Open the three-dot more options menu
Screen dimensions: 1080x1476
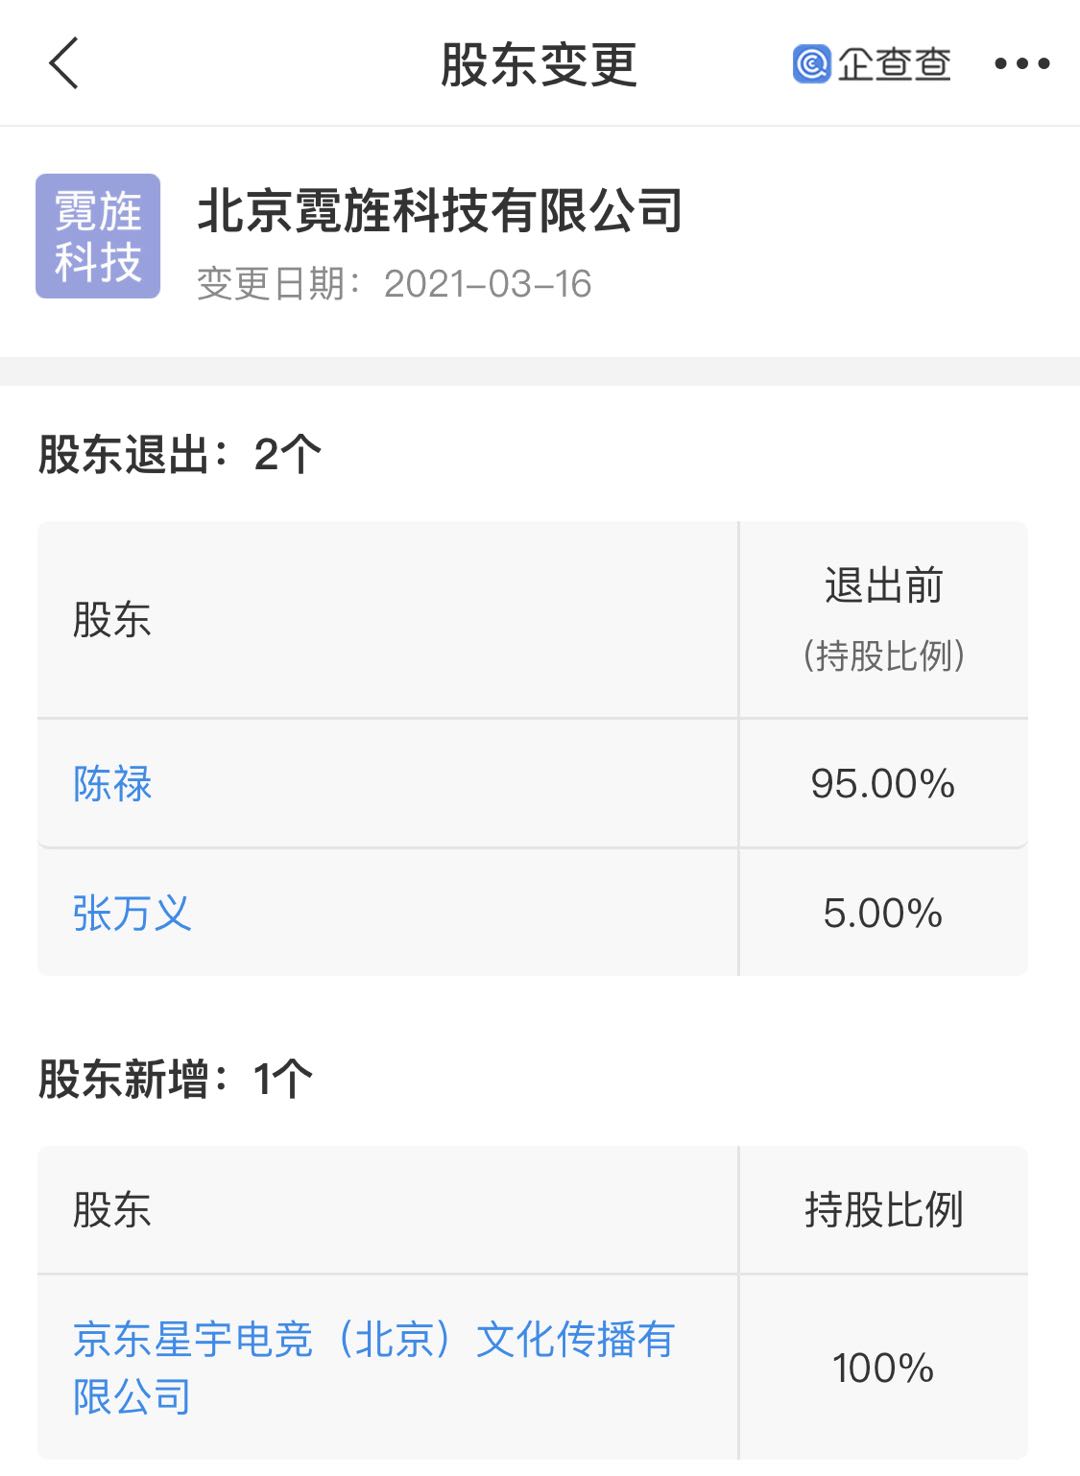1022,64
